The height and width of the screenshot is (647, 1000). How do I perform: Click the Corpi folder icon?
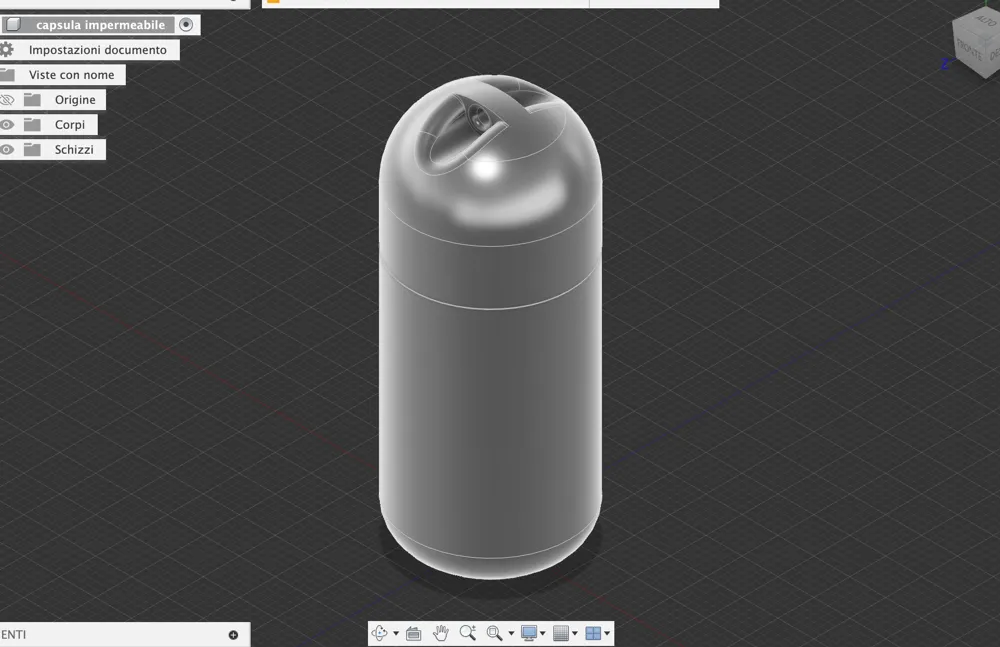33,124
